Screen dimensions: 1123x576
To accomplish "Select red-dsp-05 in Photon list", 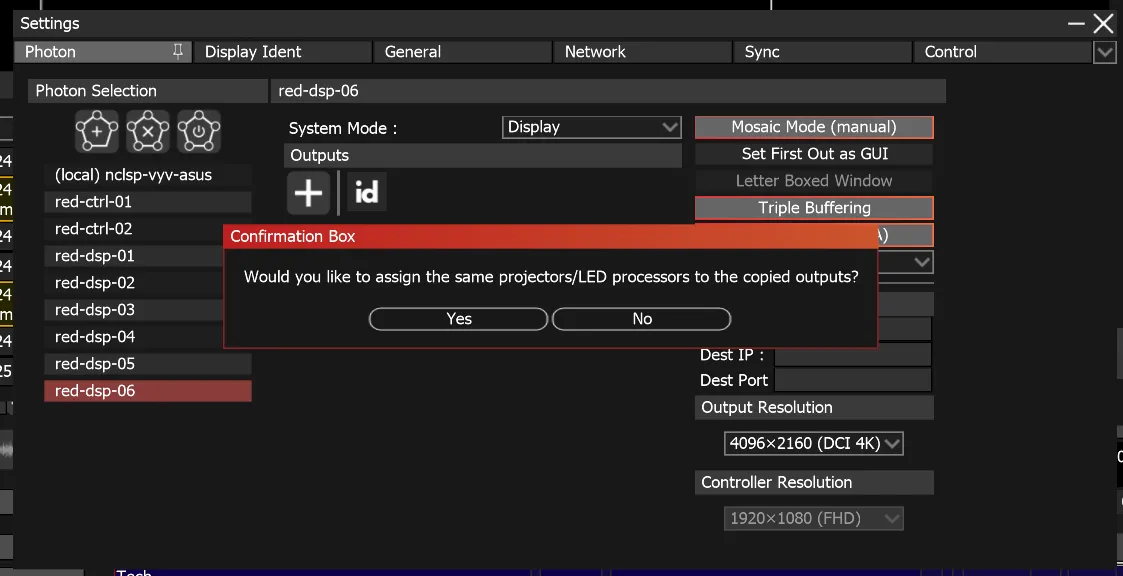I will pyautogui.click(x=148, y=364).
